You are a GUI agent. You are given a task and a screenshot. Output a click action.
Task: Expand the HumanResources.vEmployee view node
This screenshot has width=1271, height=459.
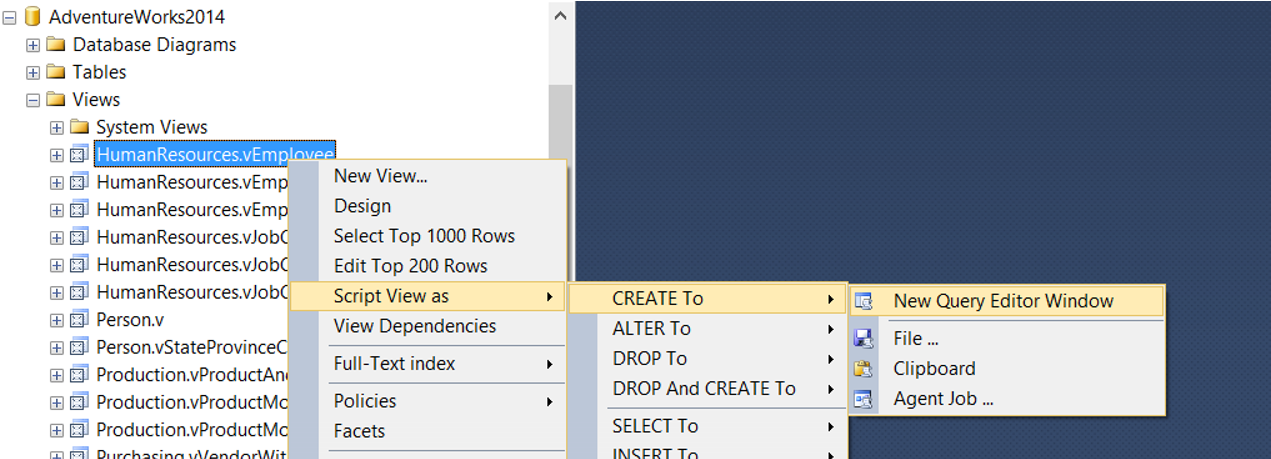coord(56,155)
